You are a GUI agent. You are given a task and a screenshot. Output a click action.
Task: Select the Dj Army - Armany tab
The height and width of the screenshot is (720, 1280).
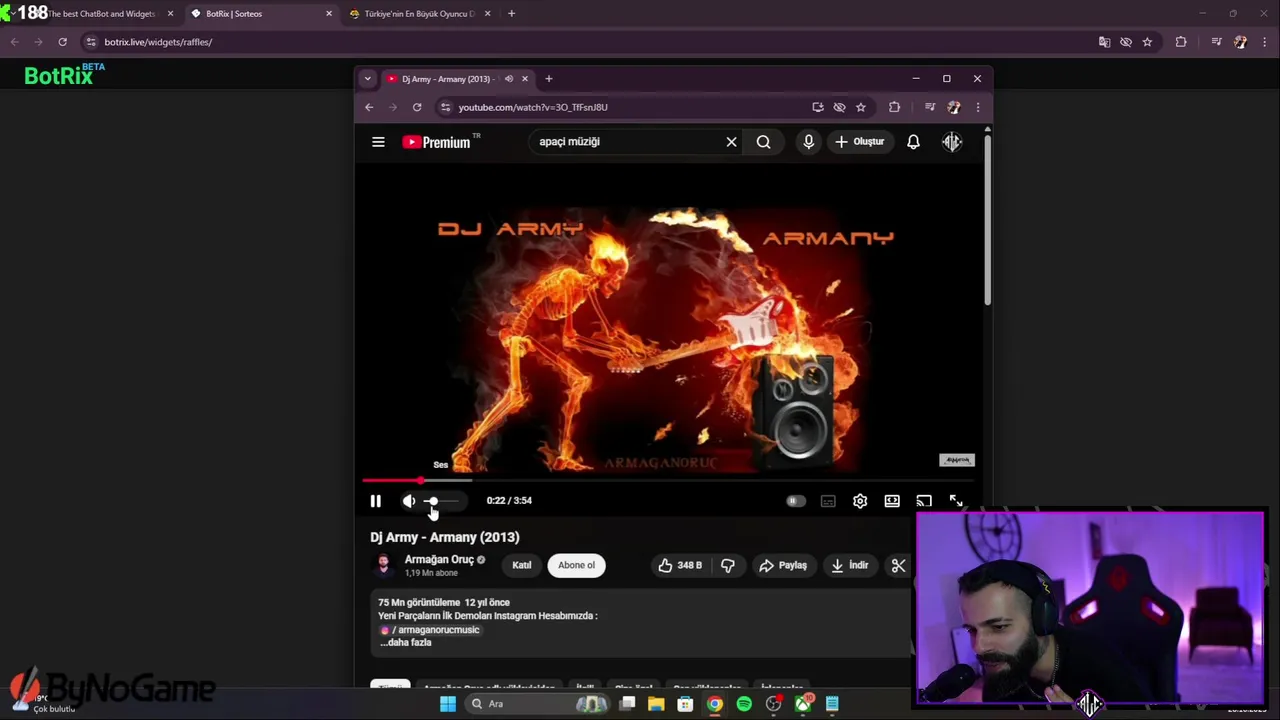click(x=456, y=79)
